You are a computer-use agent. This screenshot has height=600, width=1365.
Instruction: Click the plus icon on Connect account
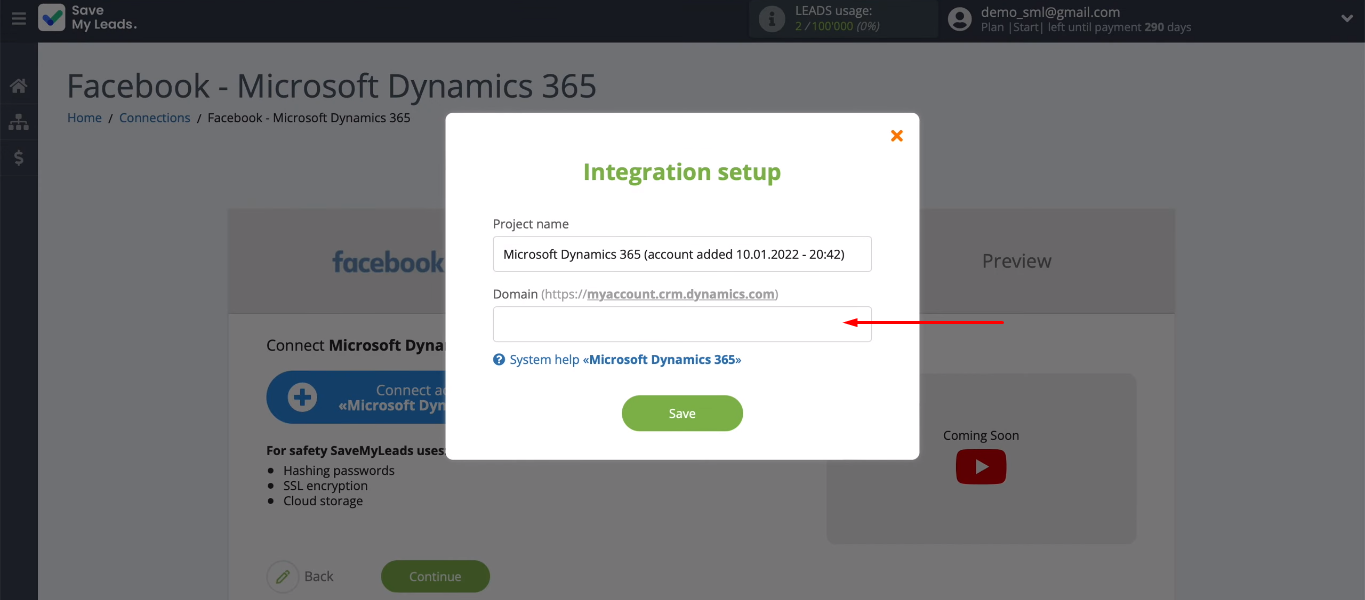click(302, 398)
